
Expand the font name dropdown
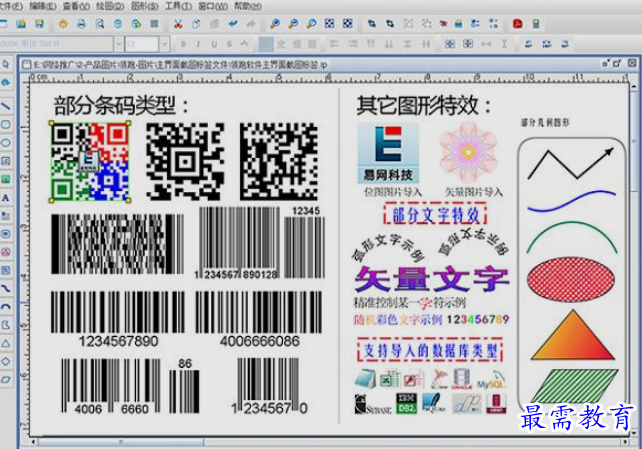[x=119, y=44]
